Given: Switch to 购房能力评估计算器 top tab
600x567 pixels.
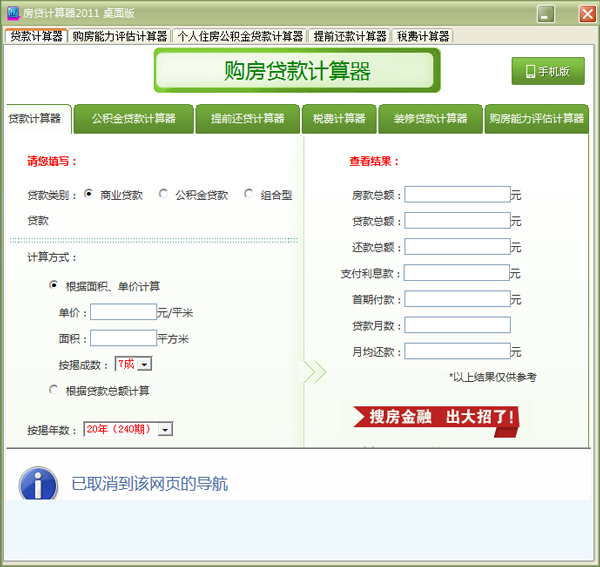Looking at the screenshot, I should pyautogui.click(x=120, y=36).
